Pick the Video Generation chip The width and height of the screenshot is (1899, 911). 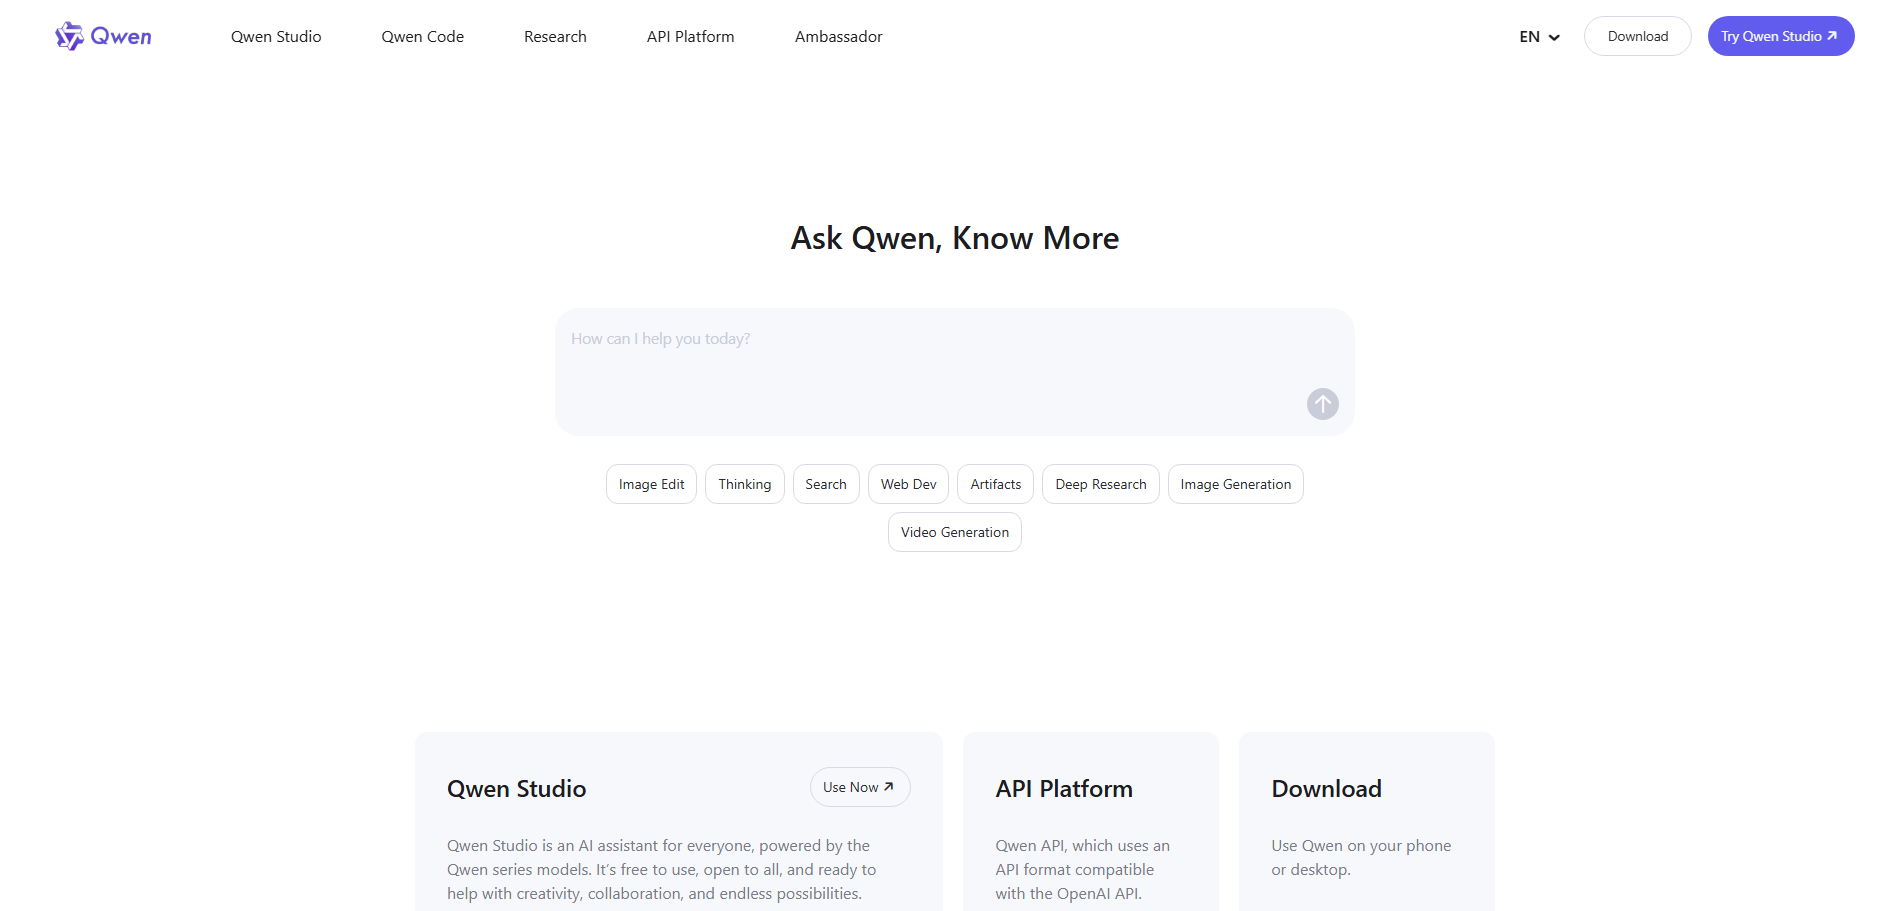click(x=955, y=532)
